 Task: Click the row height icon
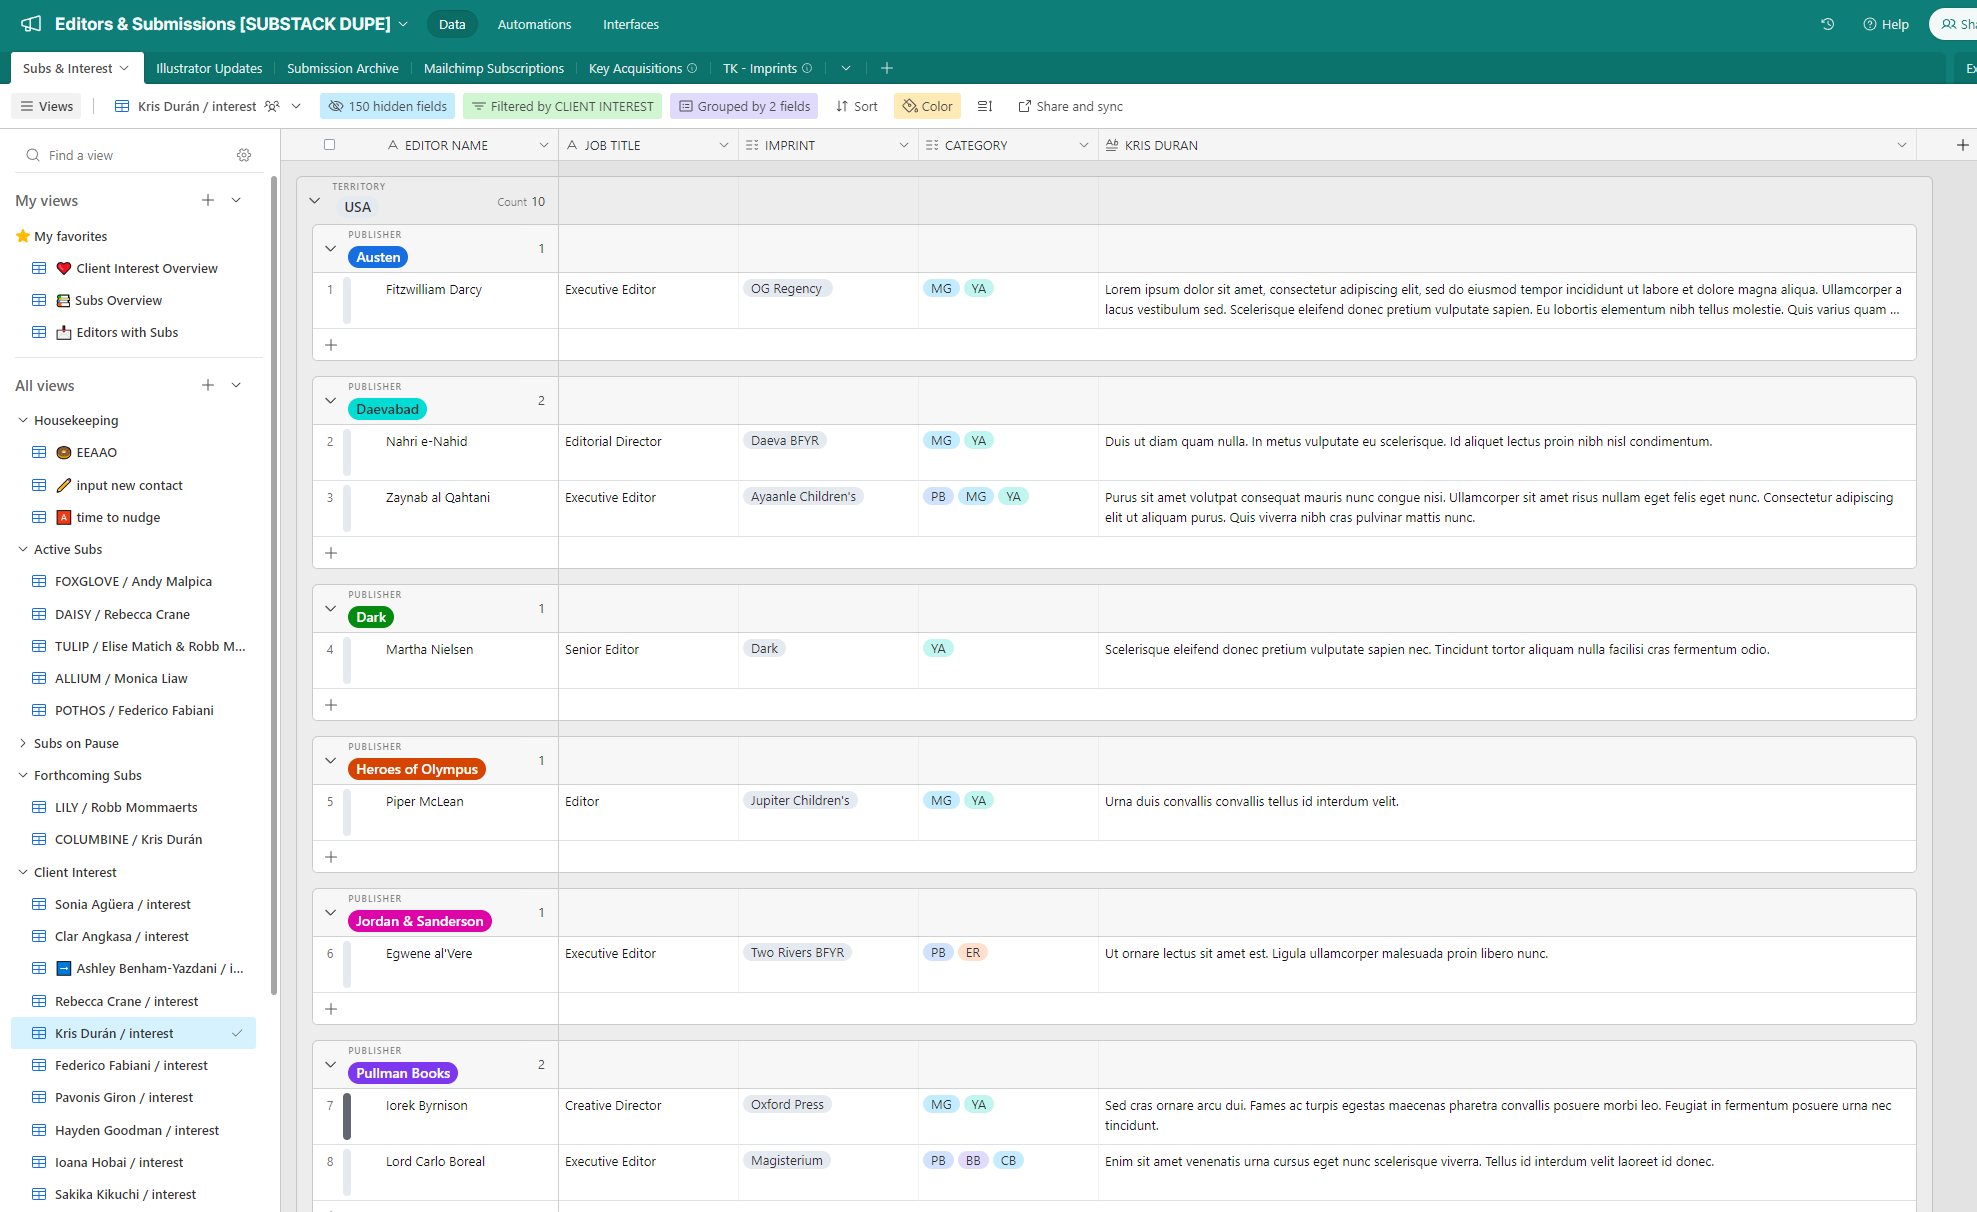[x=984, y=106]
